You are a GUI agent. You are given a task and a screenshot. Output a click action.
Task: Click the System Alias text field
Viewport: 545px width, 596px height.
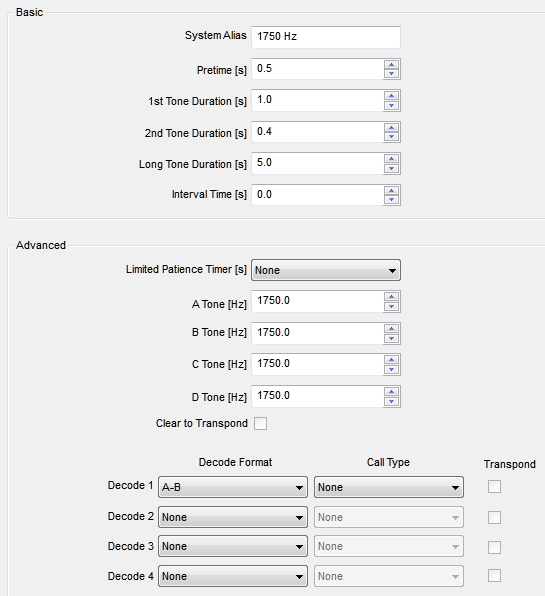click(326, 37)
